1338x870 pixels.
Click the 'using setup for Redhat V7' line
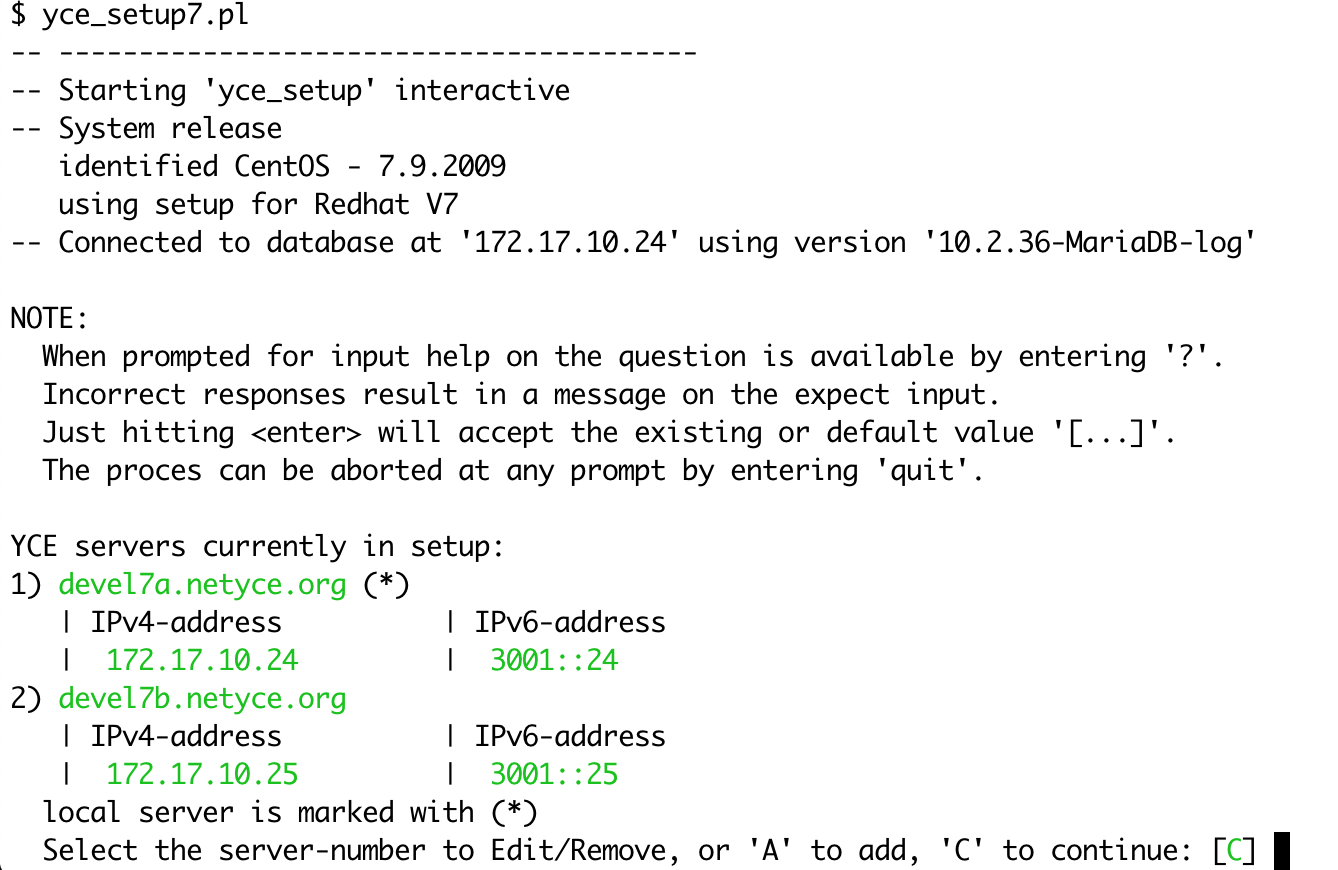click(258, 204)
